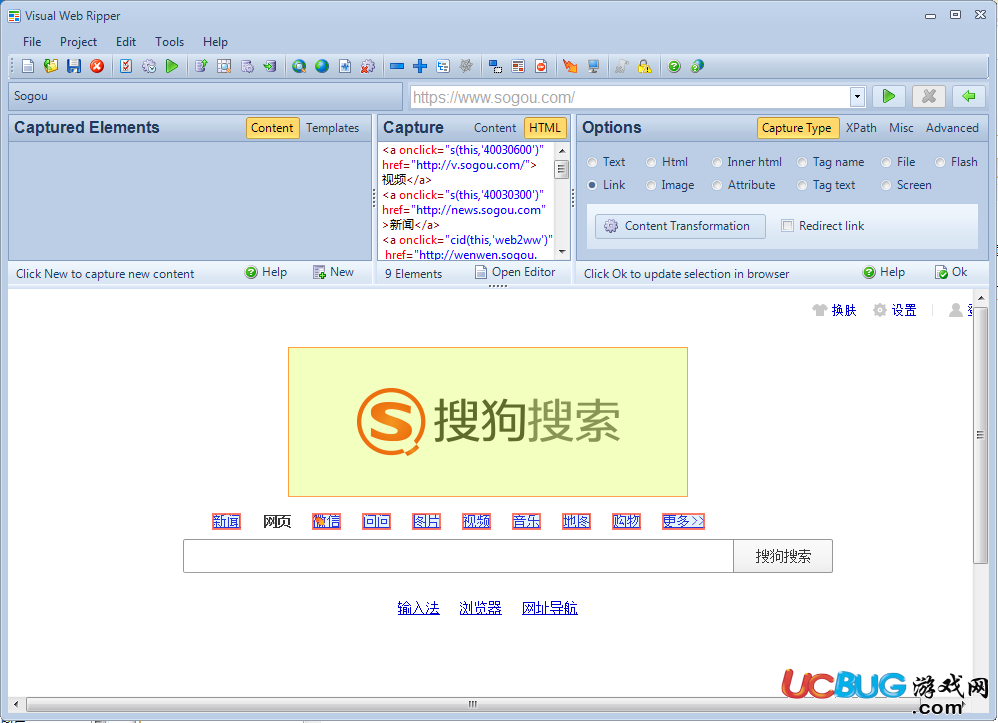Click the red X circle toolbar icon
The image size is (998, 723).
pos(97,66)
